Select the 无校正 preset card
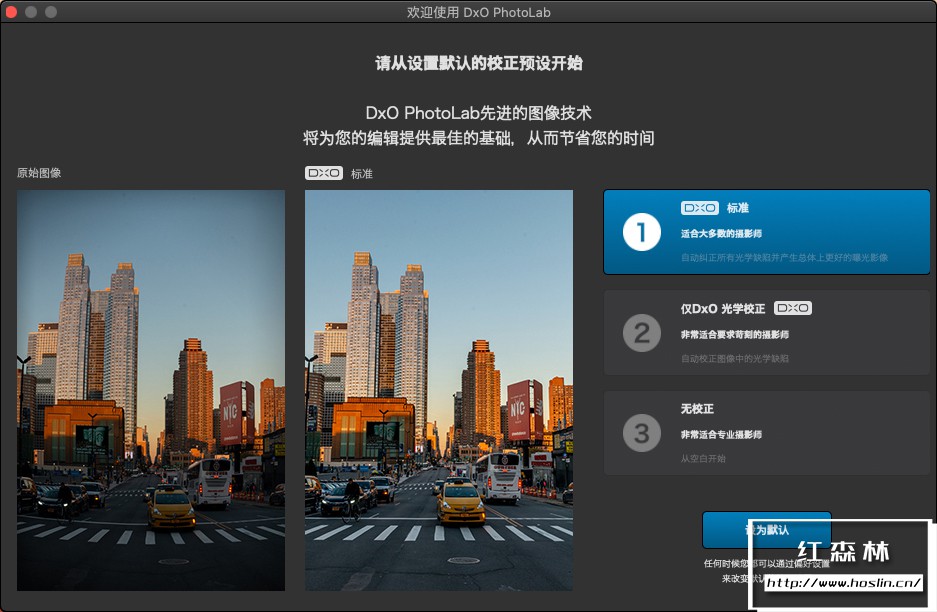This screenshot has width=937, height=612. coord(767,433)
